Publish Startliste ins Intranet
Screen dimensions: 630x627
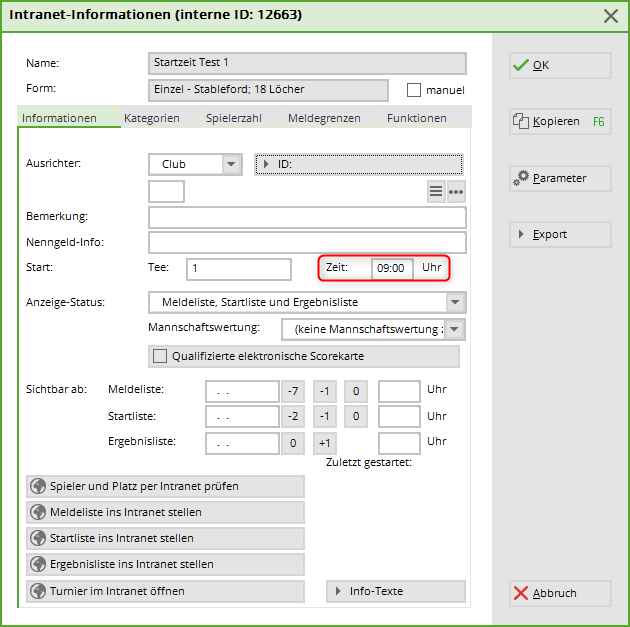165,538
